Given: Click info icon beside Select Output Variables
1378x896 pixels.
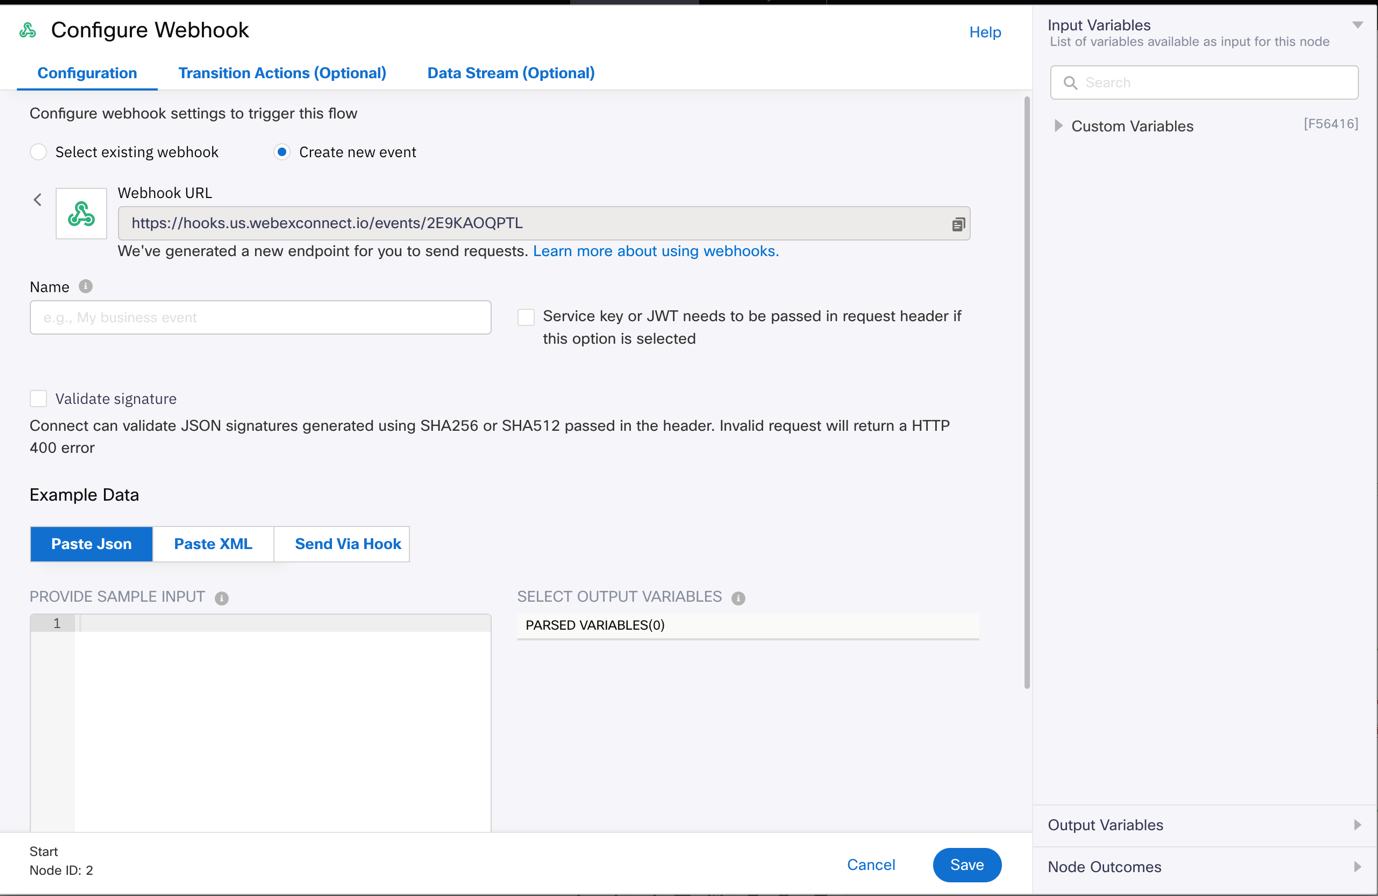Looking at the screenshot, I should (738, 598).
